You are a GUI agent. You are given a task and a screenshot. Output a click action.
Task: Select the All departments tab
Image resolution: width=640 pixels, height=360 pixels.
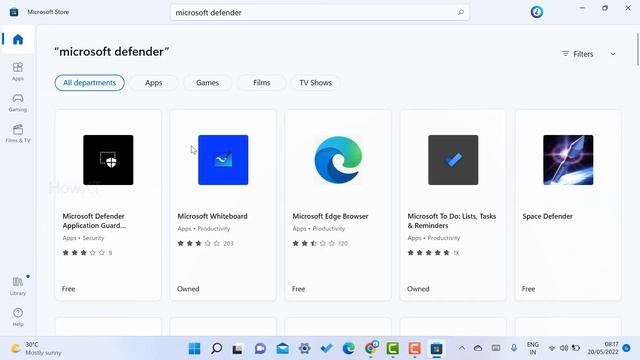(89, 82)
